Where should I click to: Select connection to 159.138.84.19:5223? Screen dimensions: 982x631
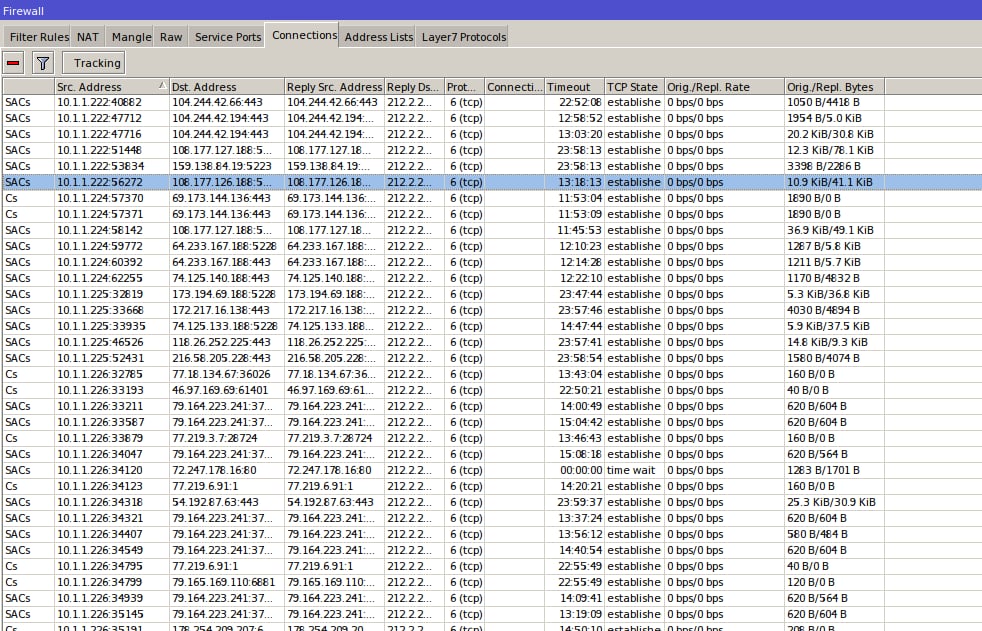(x=491, y=166)
